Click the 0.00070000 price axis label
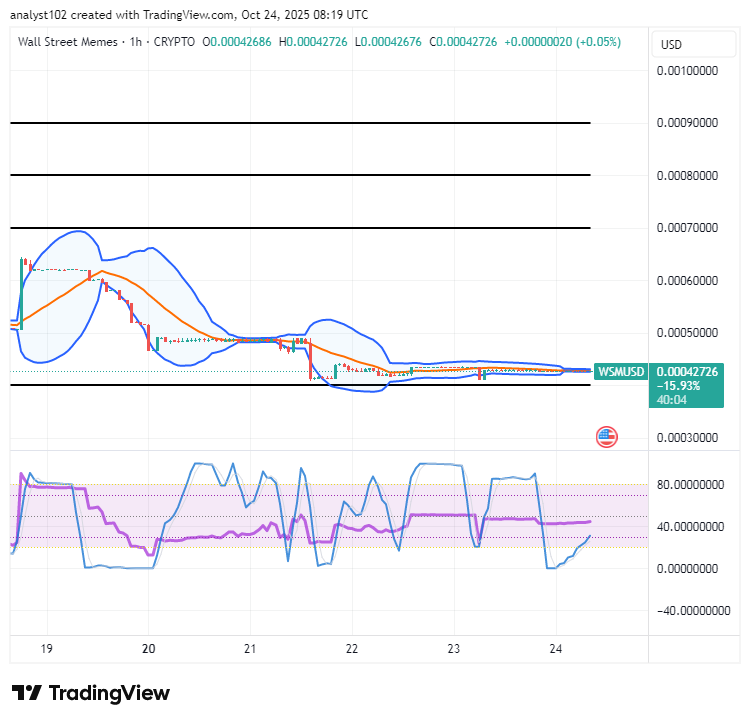Screen dimensions: 750x723 click(687, 228)
